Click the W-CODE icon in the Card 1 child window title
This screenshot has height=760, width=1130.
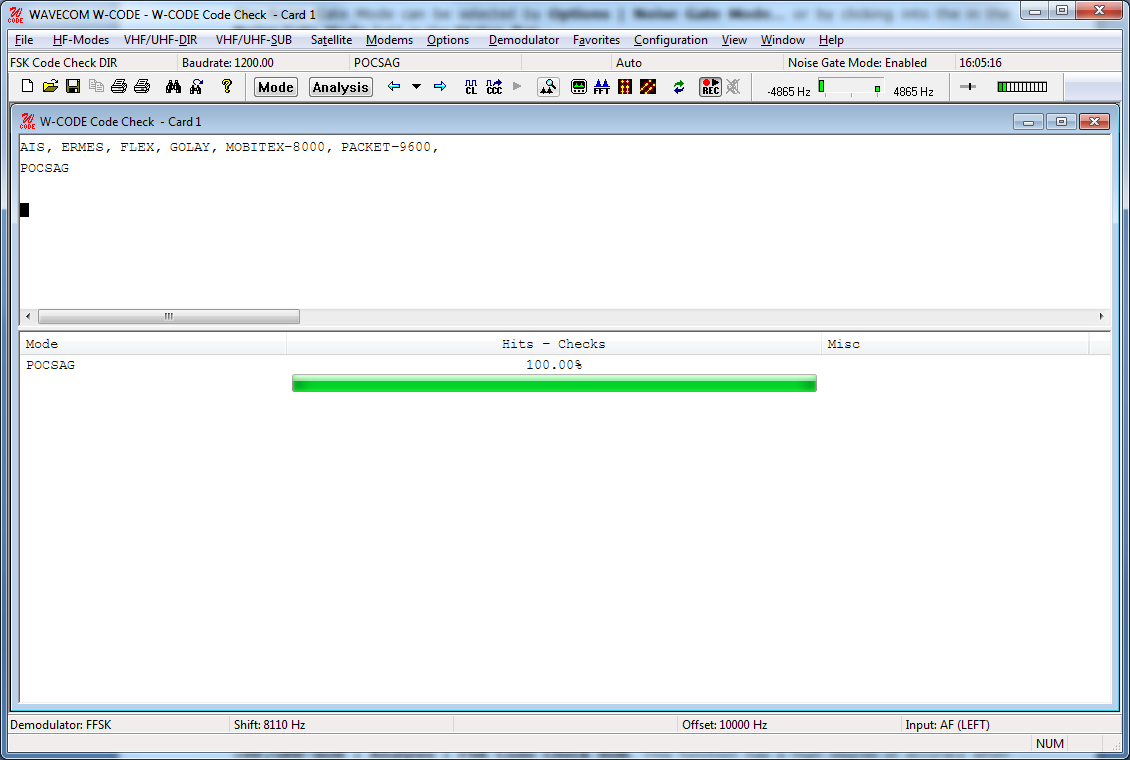click(x=27, y=121)
